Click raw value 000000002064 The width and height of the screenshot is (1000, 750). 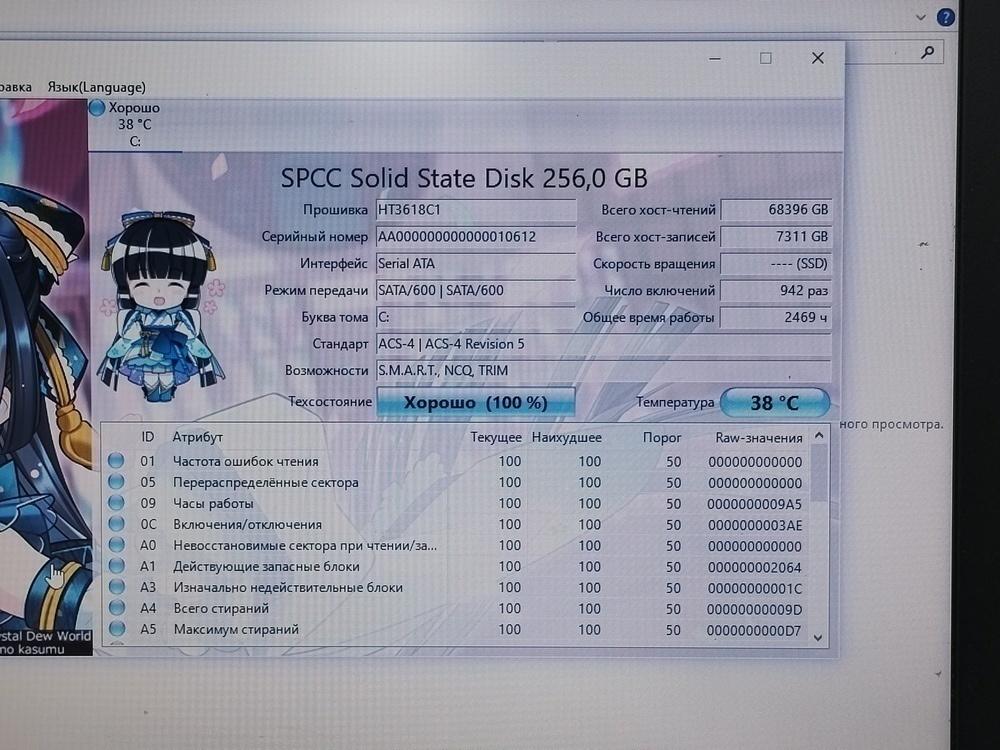pos(754,568)
